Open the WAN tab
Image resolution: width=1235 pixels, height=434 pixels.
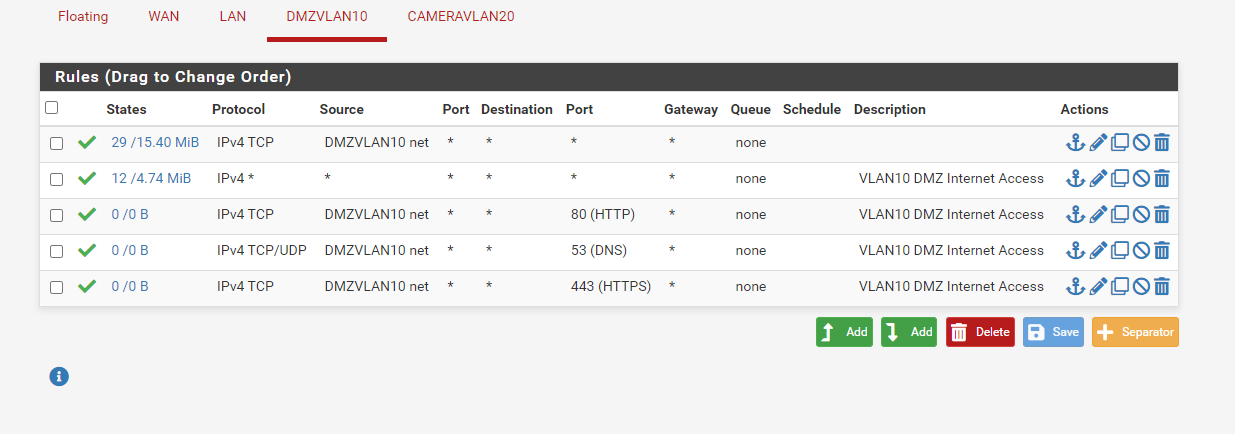[x=164, y=17]
